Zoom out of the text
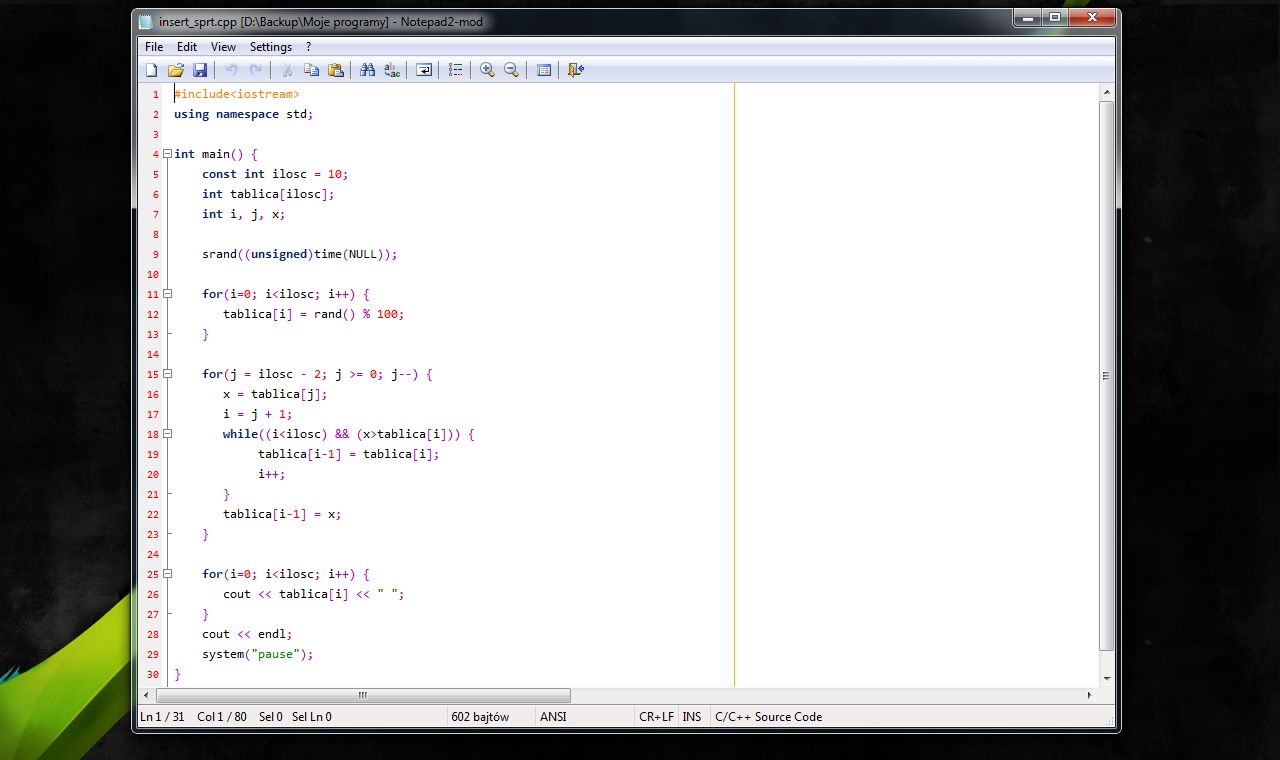 click(511, 69)
